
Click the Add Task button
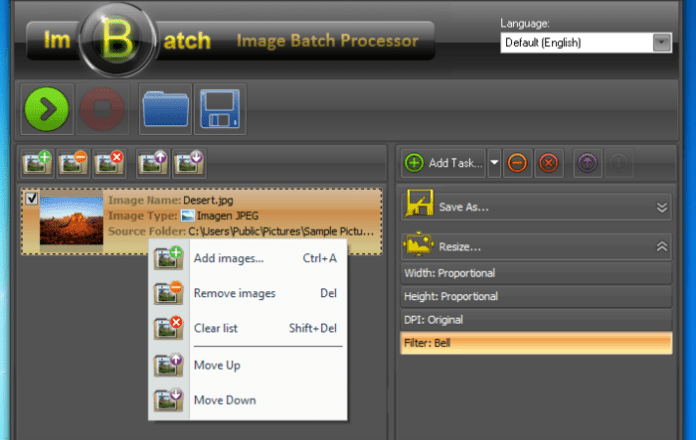pyautogui.click(x=444, y=163)
